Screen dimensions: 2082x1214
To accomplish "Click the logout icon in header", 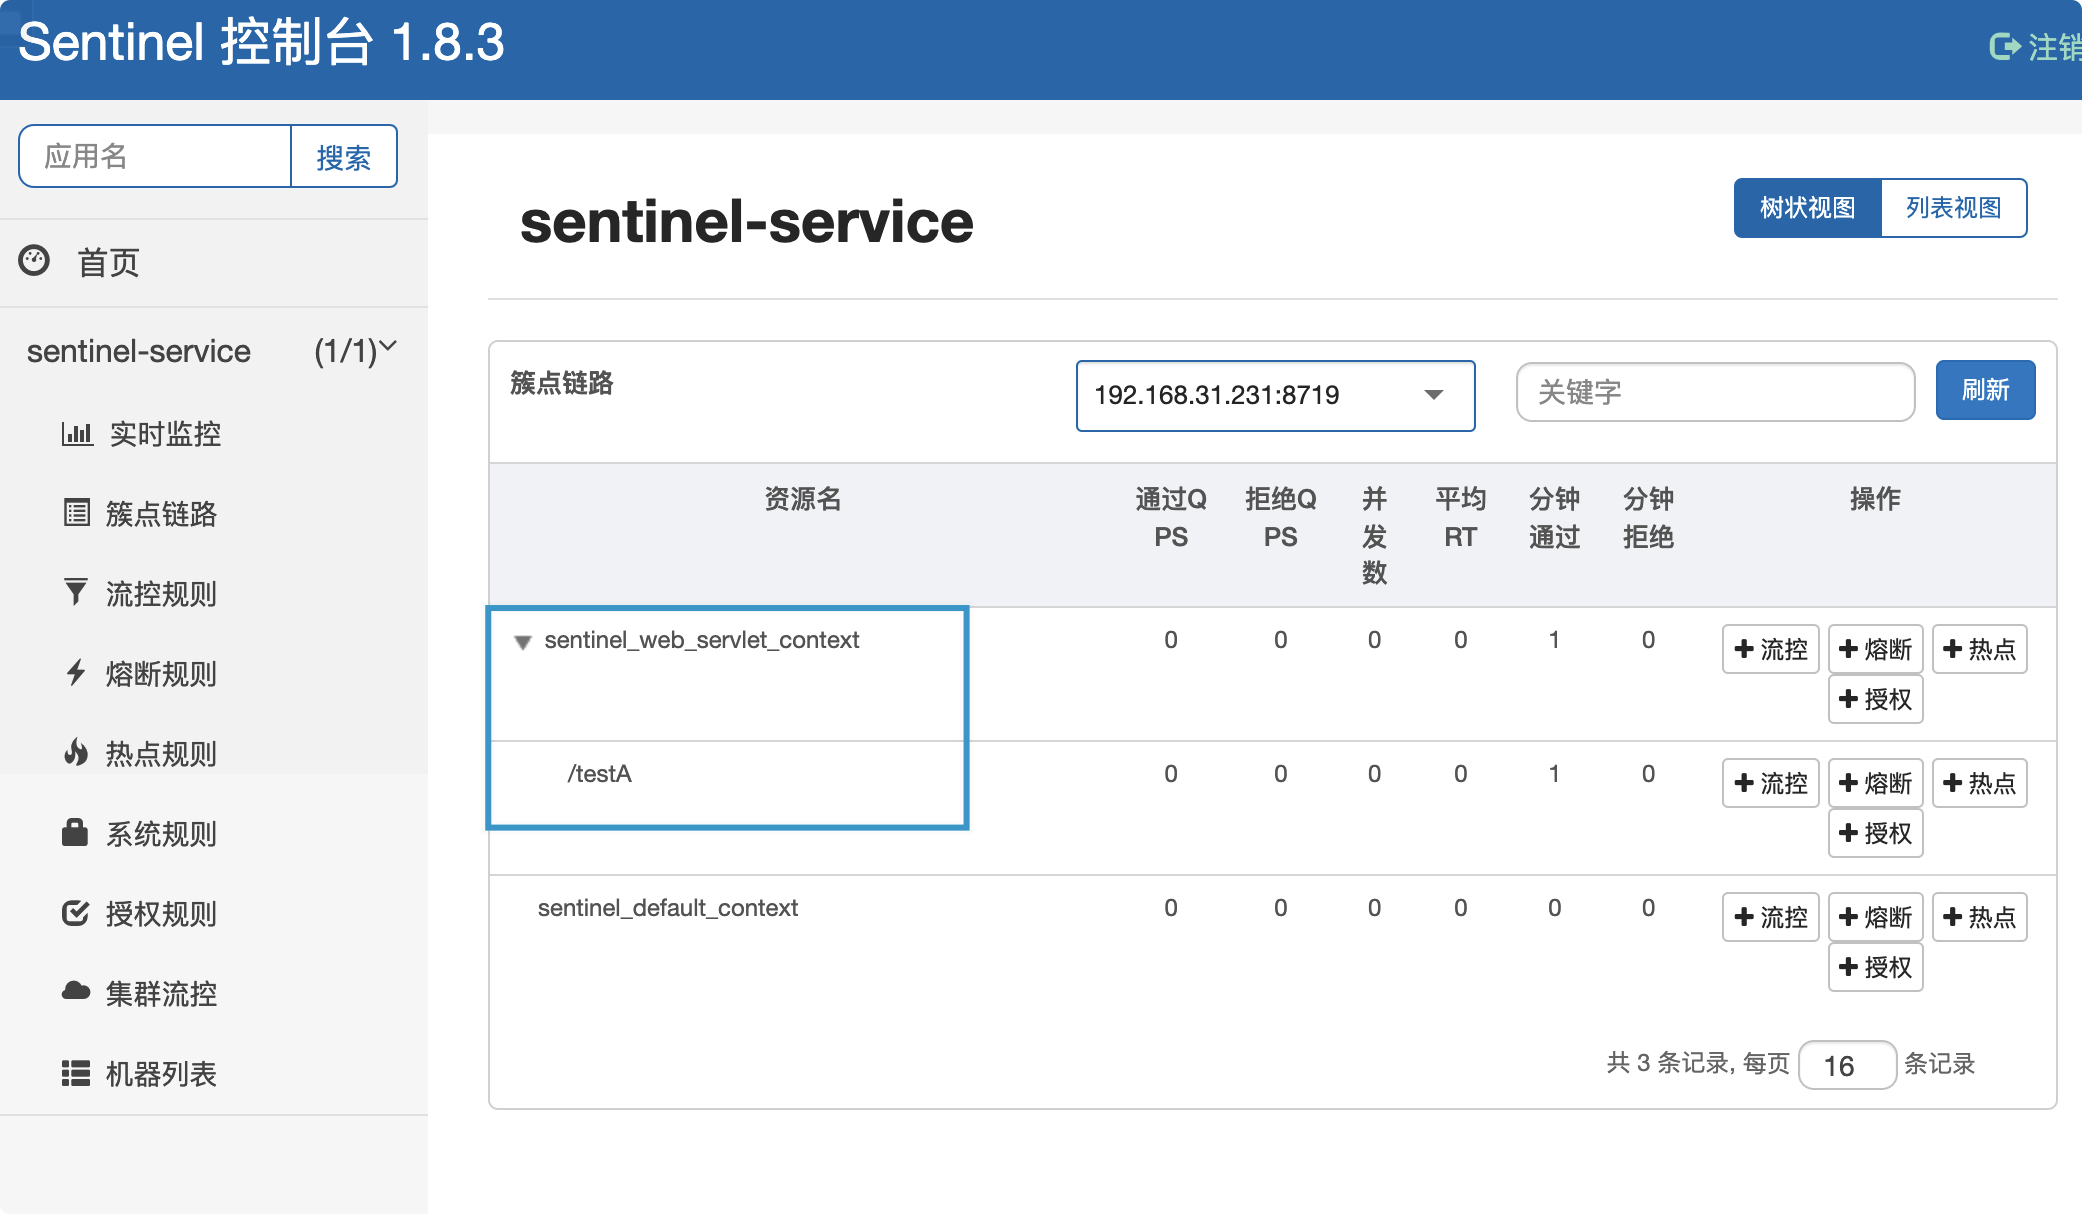I will point(2004,46).
